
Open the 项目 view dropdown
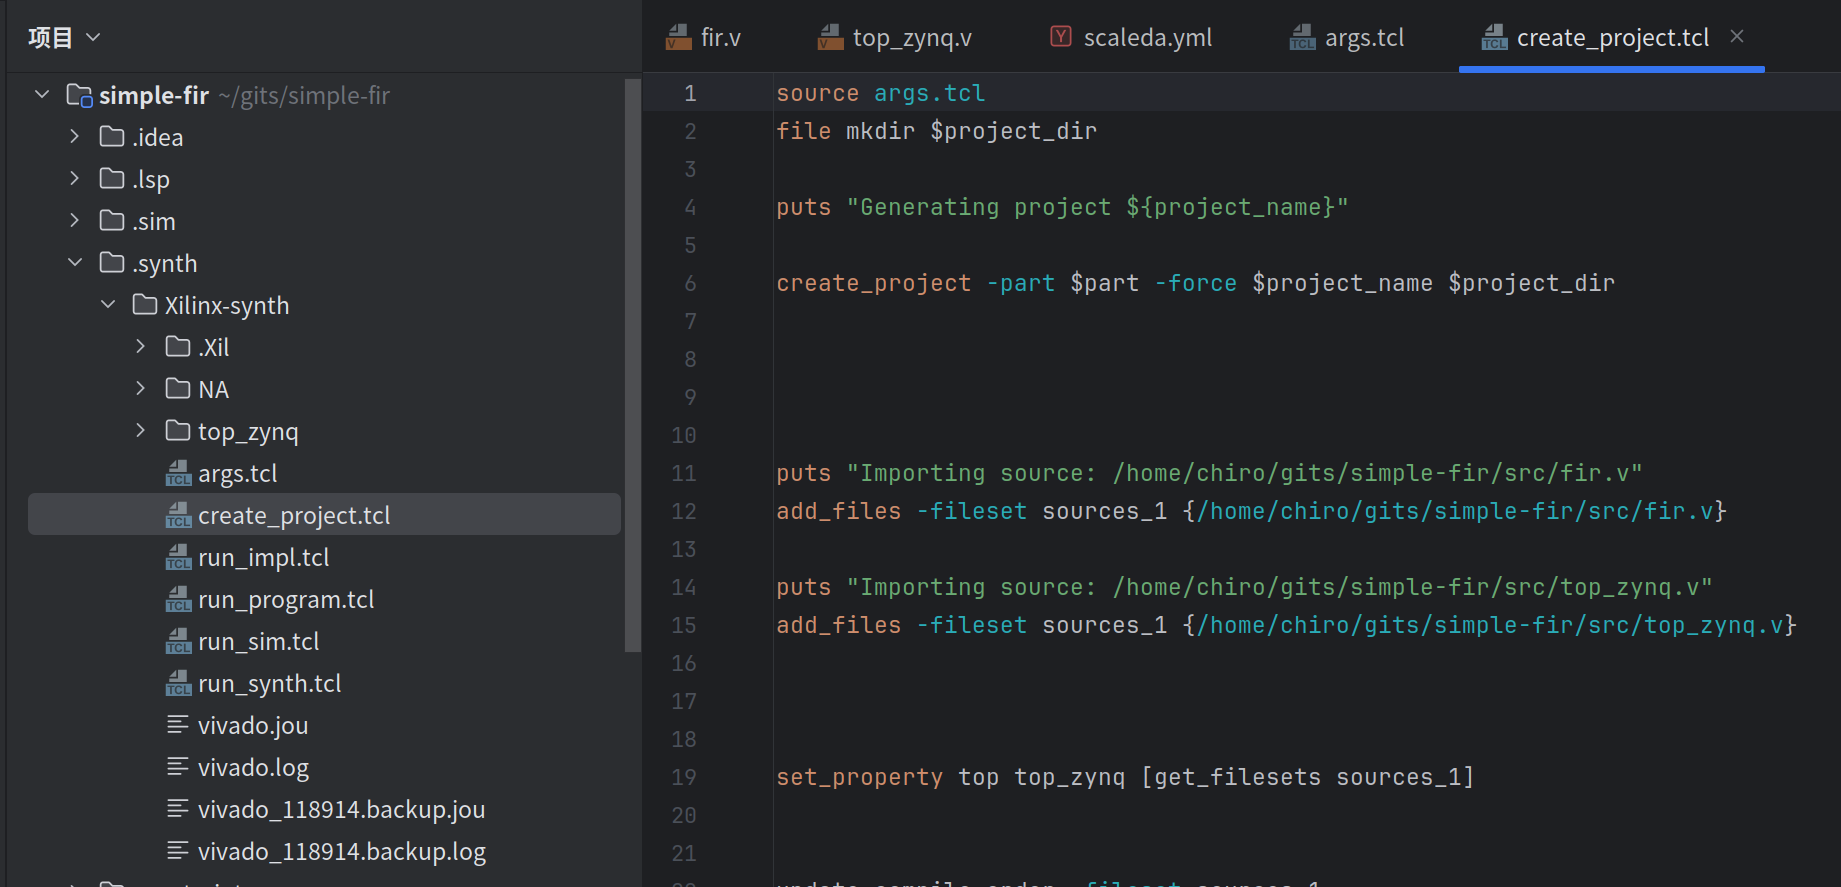(x=64, y=38)
